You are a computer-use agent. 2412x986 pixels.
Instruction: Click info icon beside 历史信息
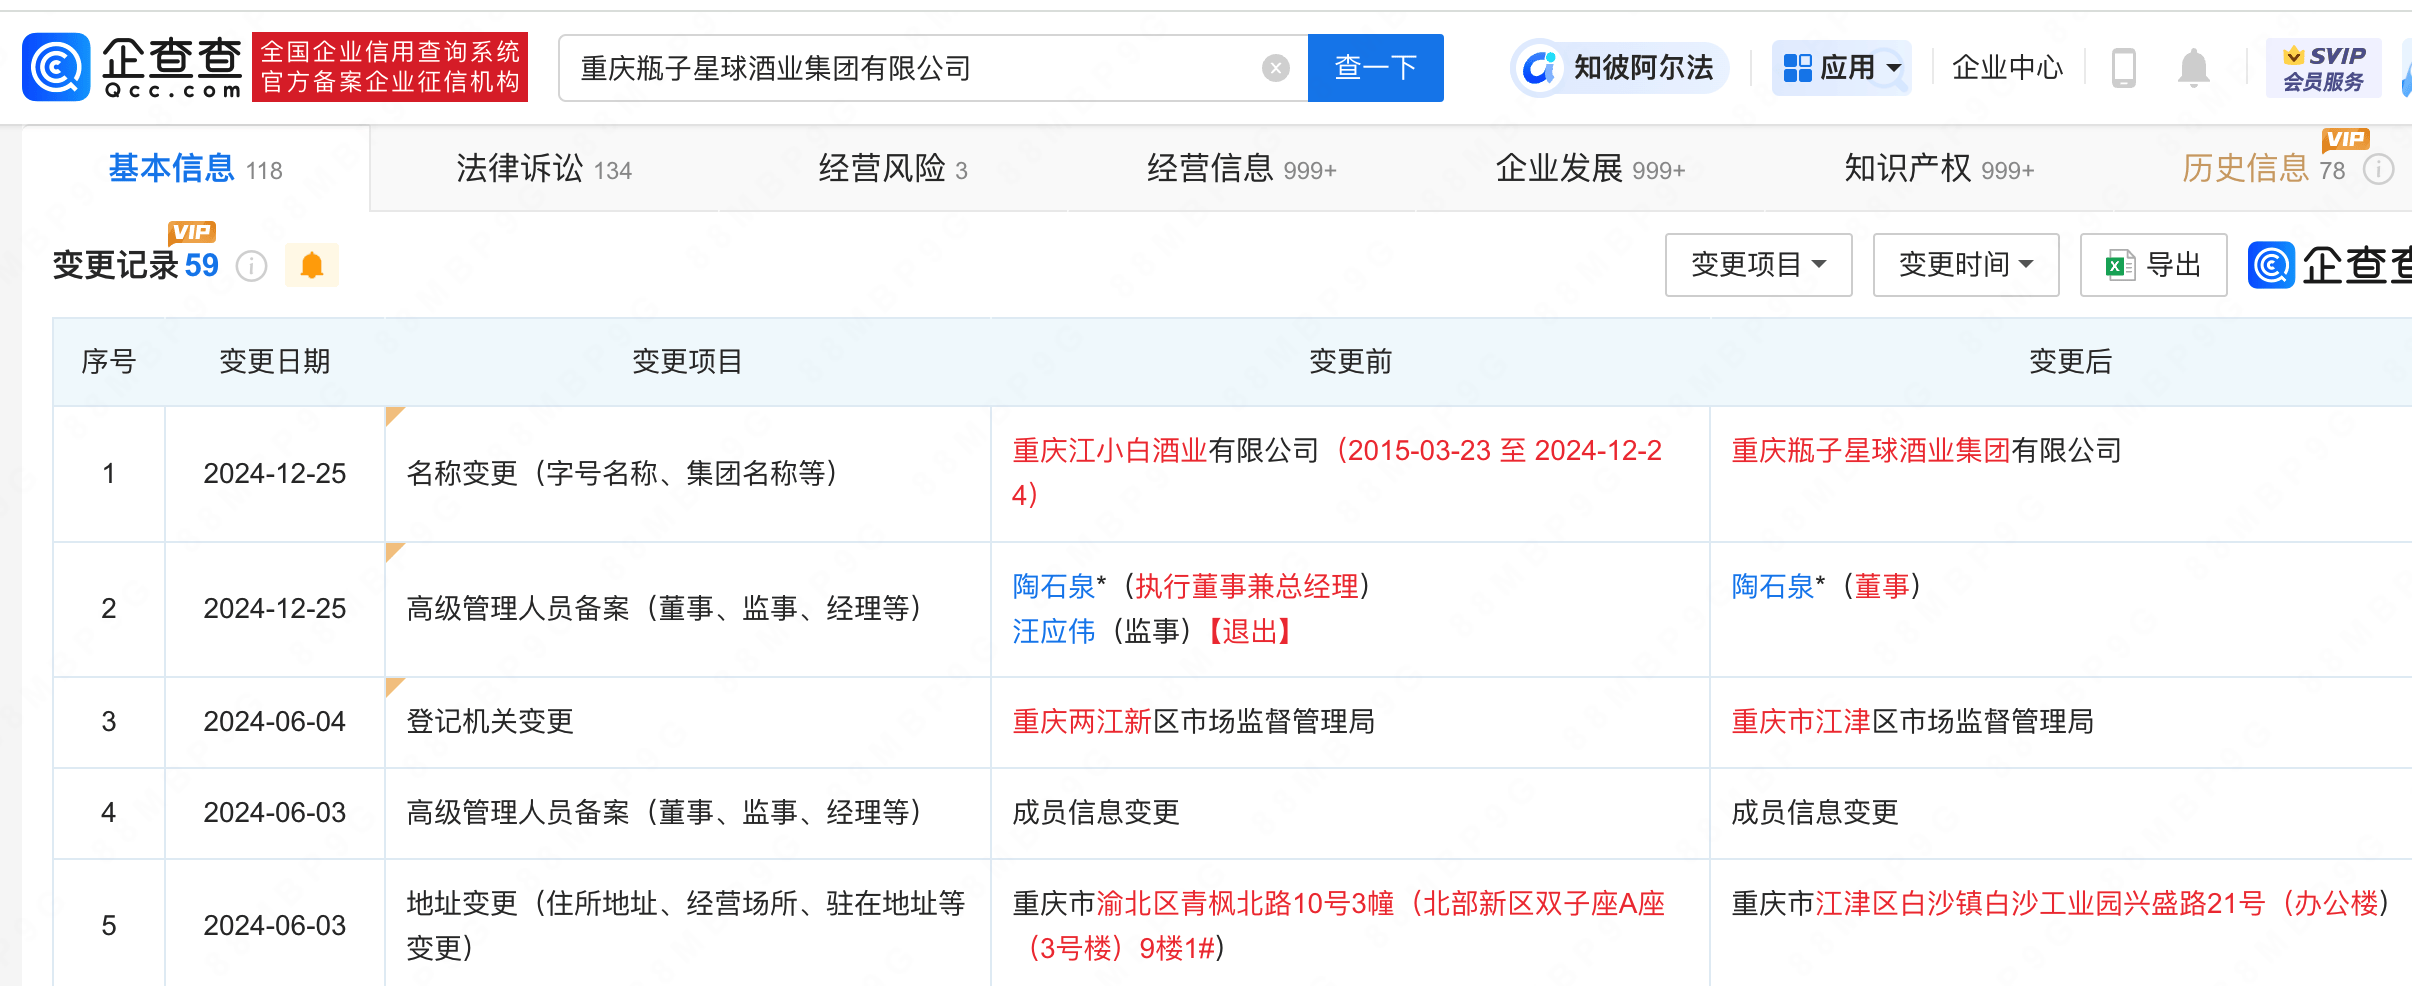2379,170
